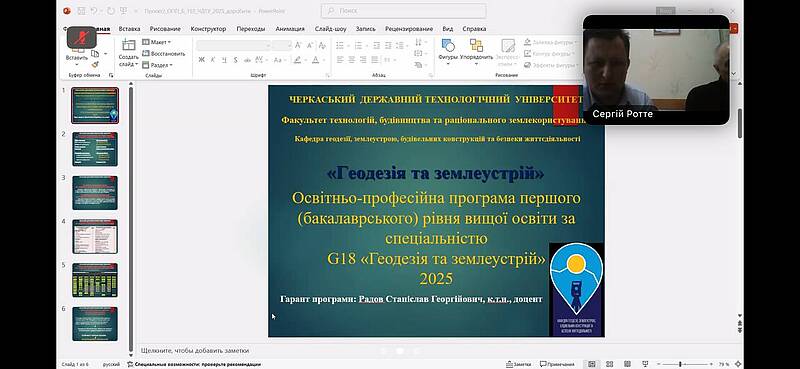This screenshot has width=800, height=369.
Task: Click the convert to SmartArt icon
Action: click(419, 65)
